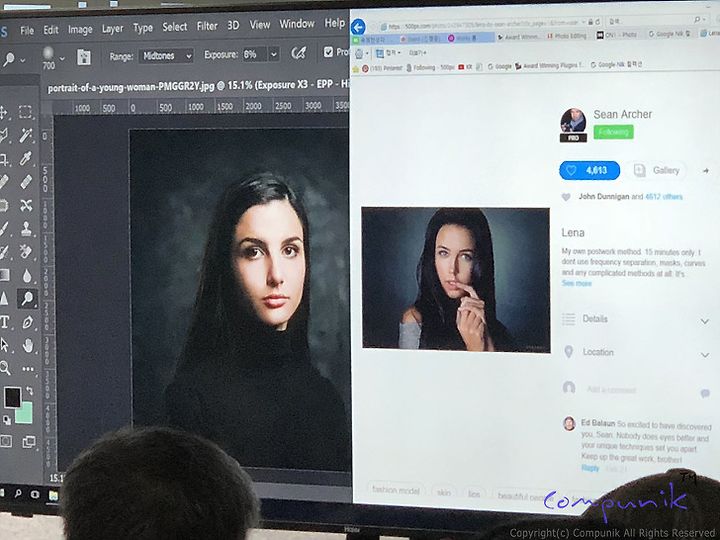
Task: Open the Filter menu
Action: pos(207,26)
